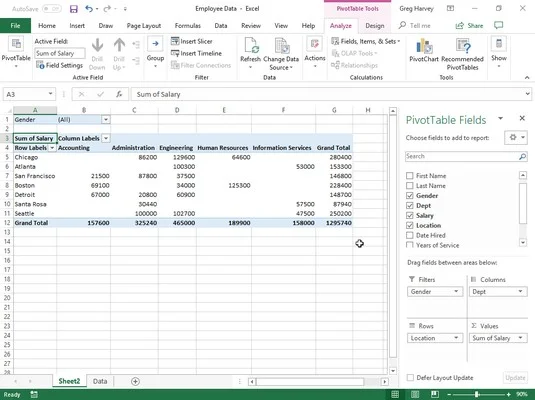Open the Fields, Items, & Sets menu
This screenshot has height=400, width=535.
click(365, 41)
